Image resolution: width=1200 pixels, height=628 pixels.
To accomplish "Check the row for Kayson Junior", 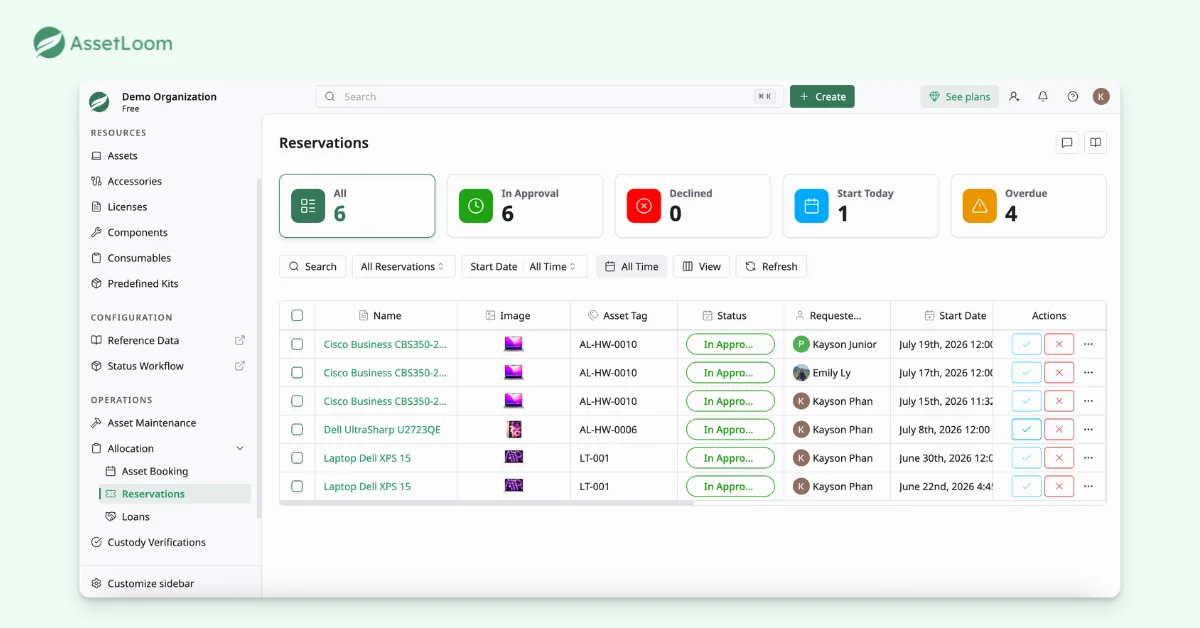I will 297,344.
